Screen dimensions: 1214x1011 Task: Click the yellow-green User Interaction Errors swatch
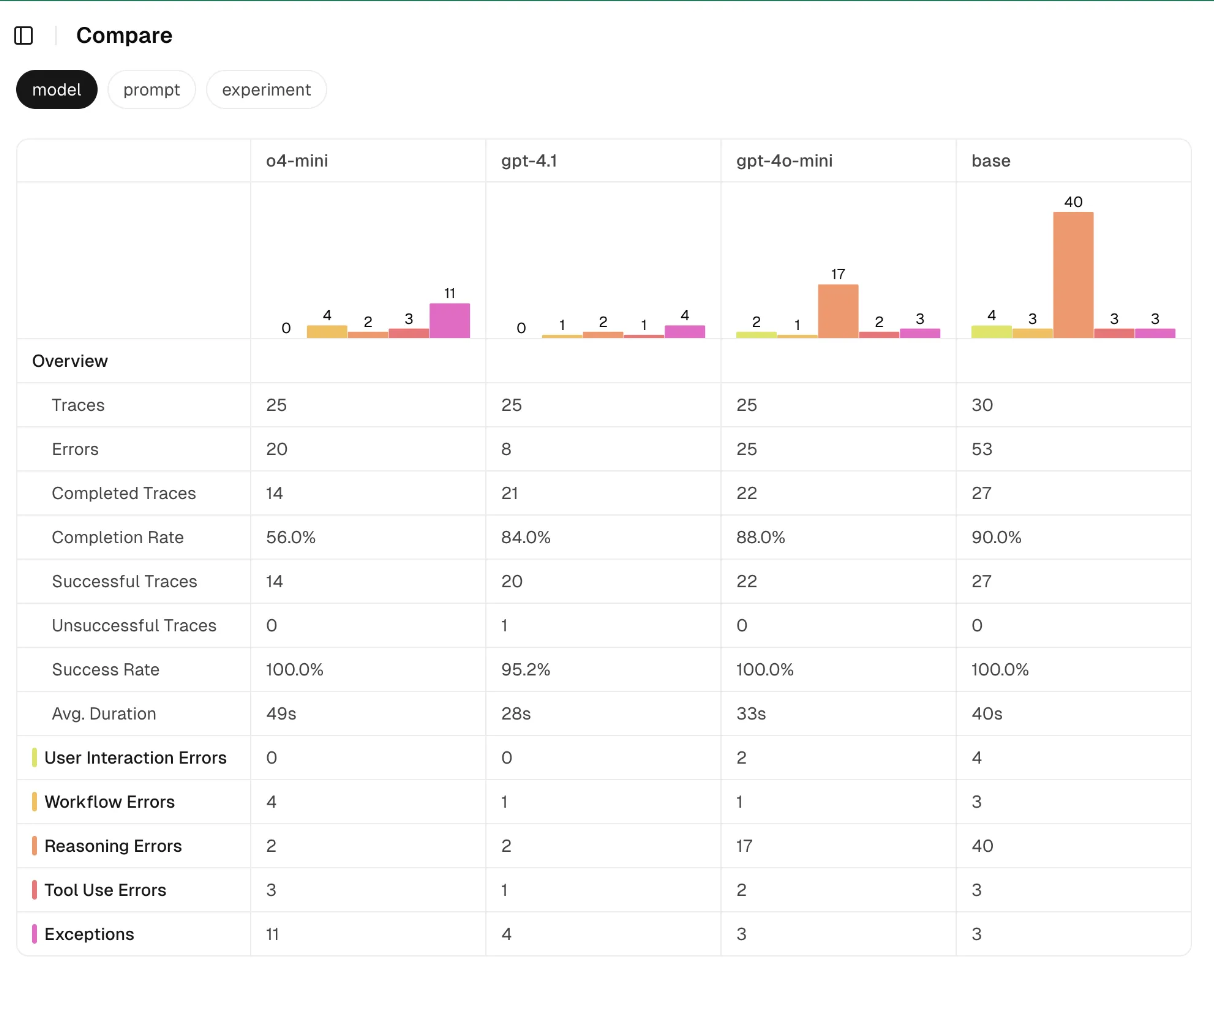(35, 758)
